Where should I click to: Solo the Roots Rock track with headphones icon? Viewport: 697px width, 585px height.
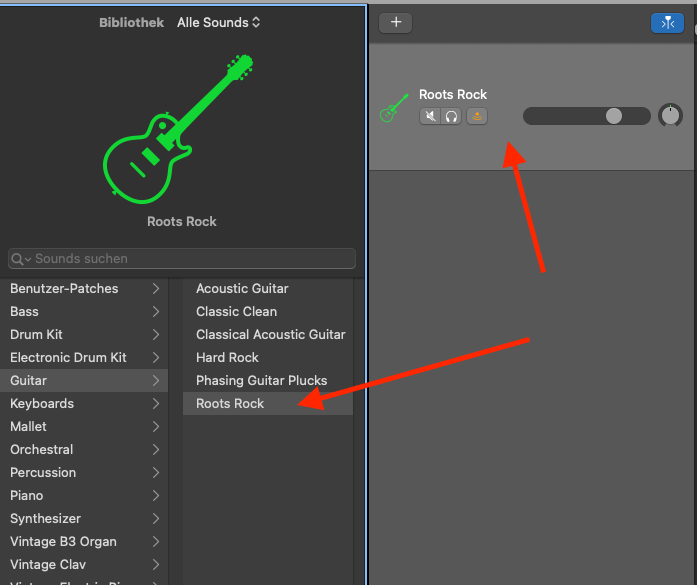click(451, 116)
